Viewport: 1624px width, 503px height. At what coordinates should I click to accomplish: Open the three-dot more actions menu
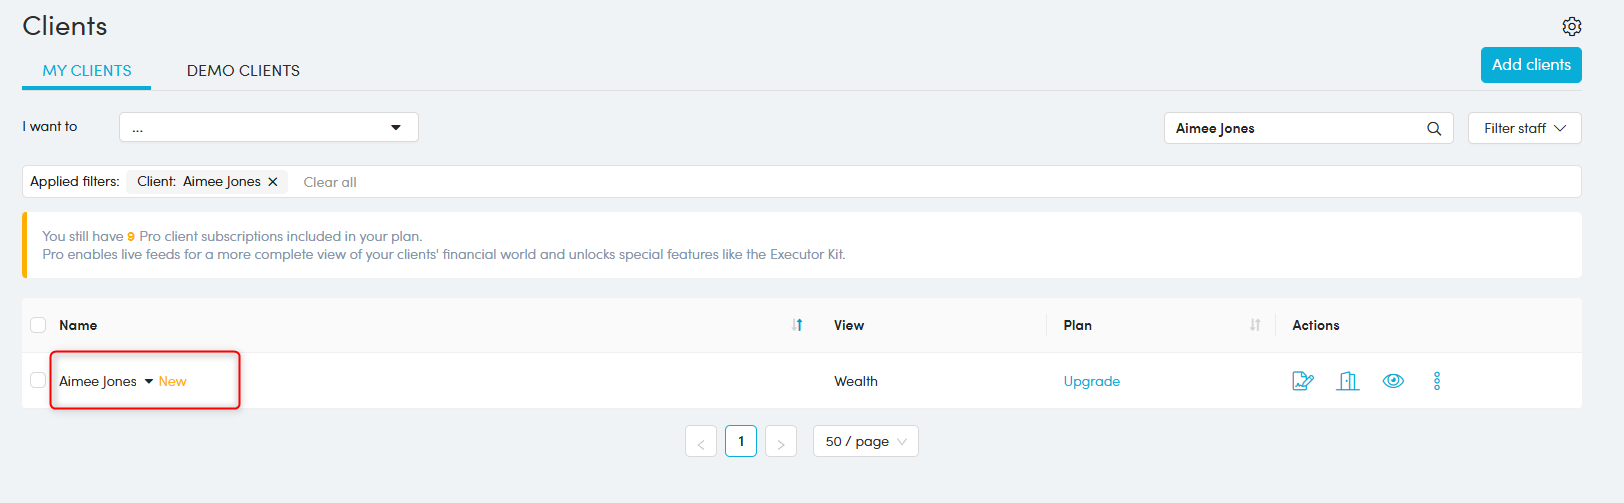(x=1437, y=381)
